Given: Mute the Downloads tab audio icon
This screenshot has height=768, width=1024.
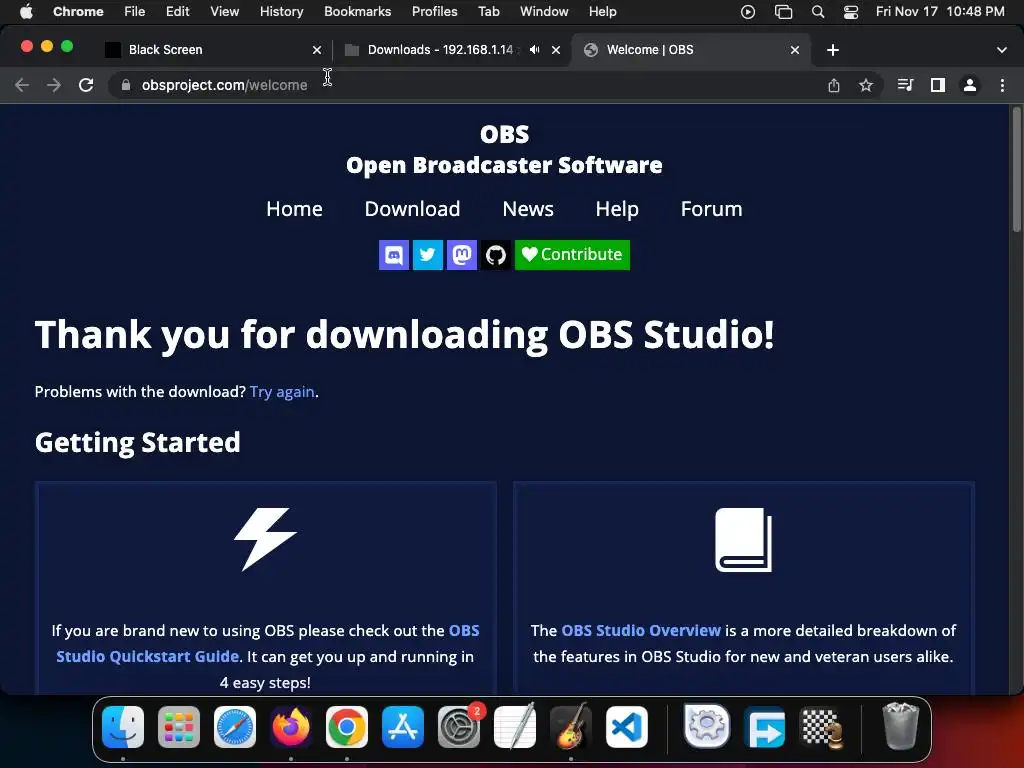Looking at the screenshot, I should click(x=534, y=50).
